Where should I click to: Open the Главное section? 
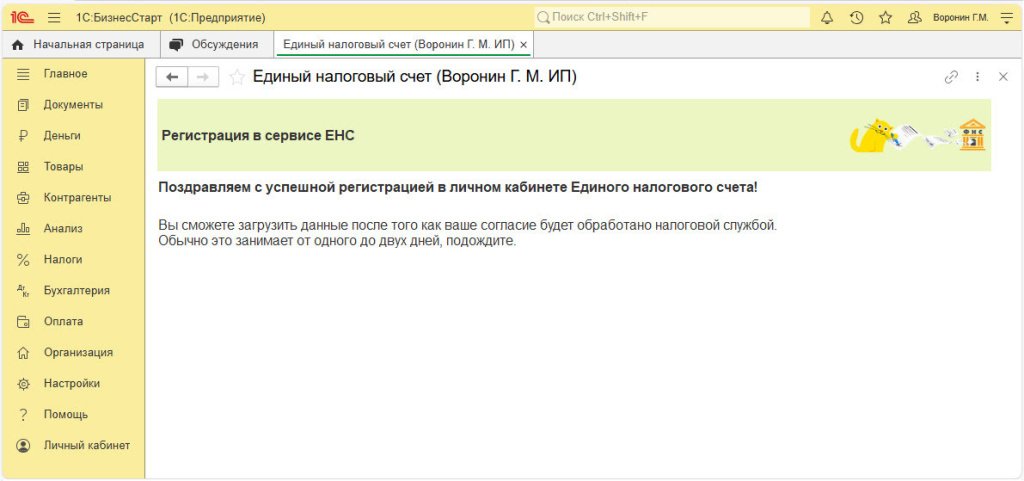(73, 74)
